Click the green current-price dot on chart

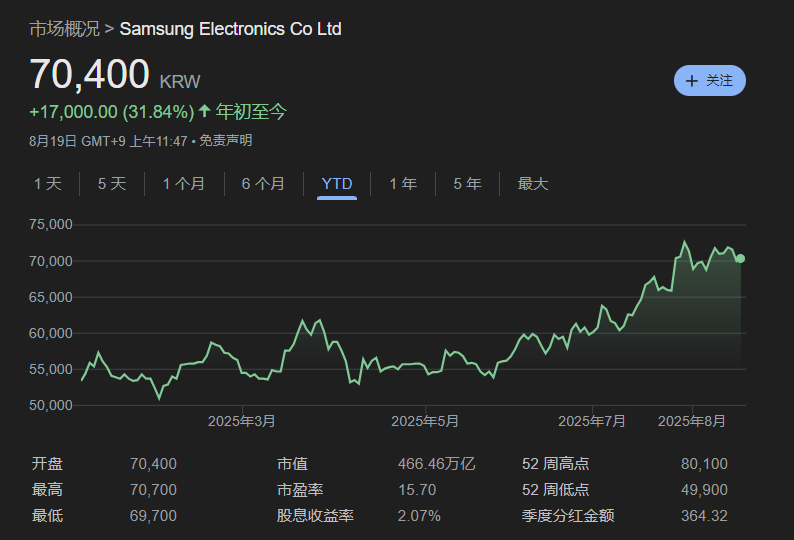coord(740,258)
